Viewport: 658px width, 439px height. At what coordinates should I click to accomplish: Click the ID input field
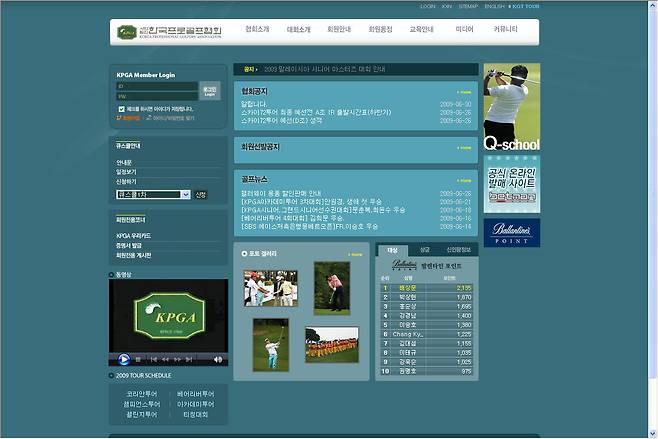coord(154,86)
